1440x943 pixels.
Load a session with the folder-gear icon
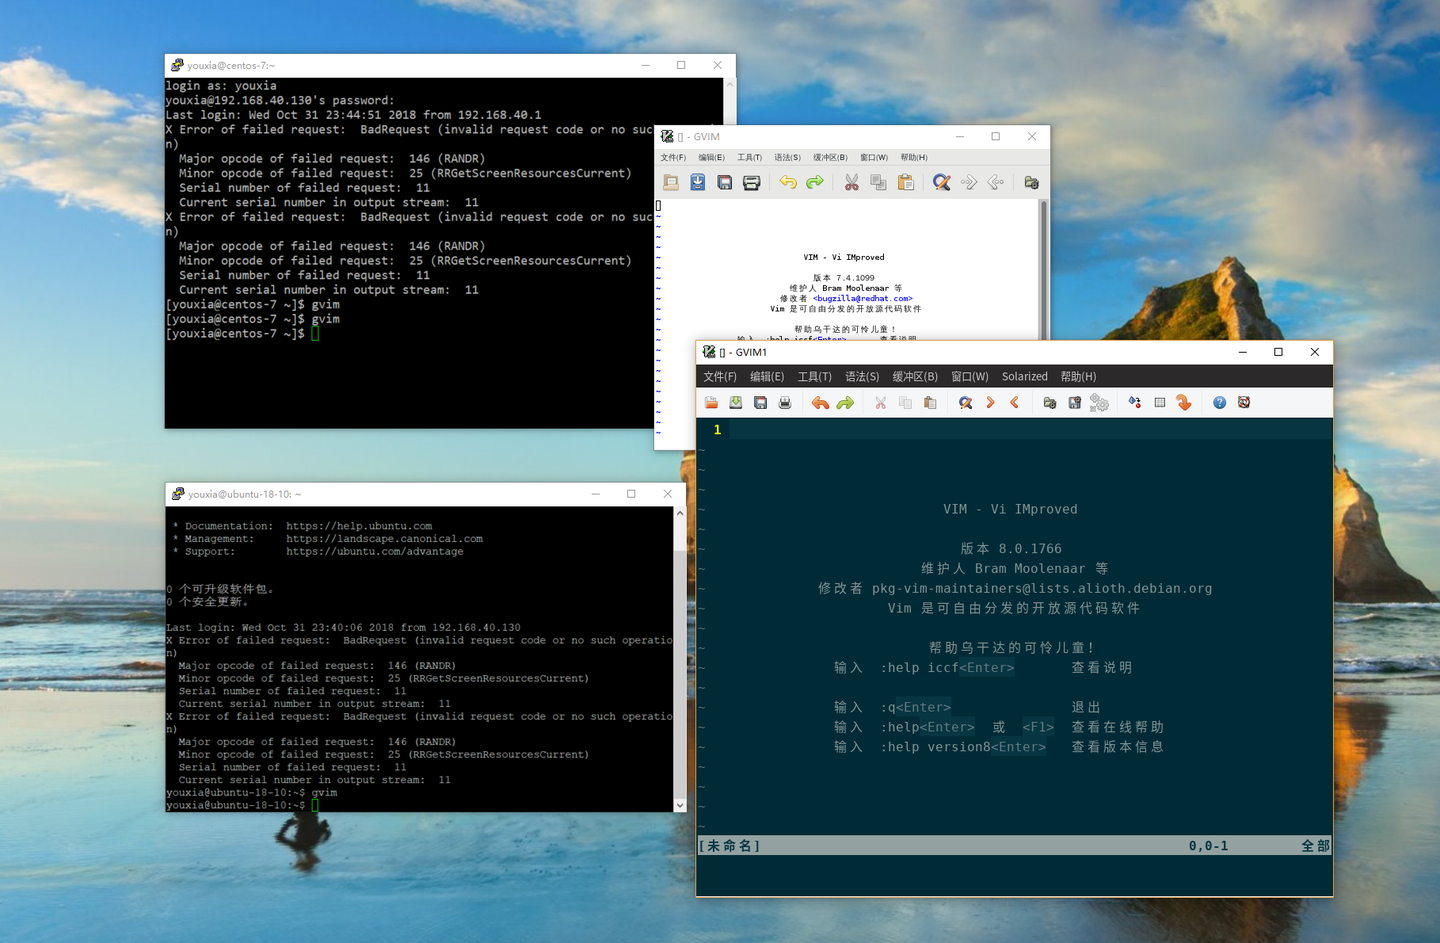pos(1050,402)
